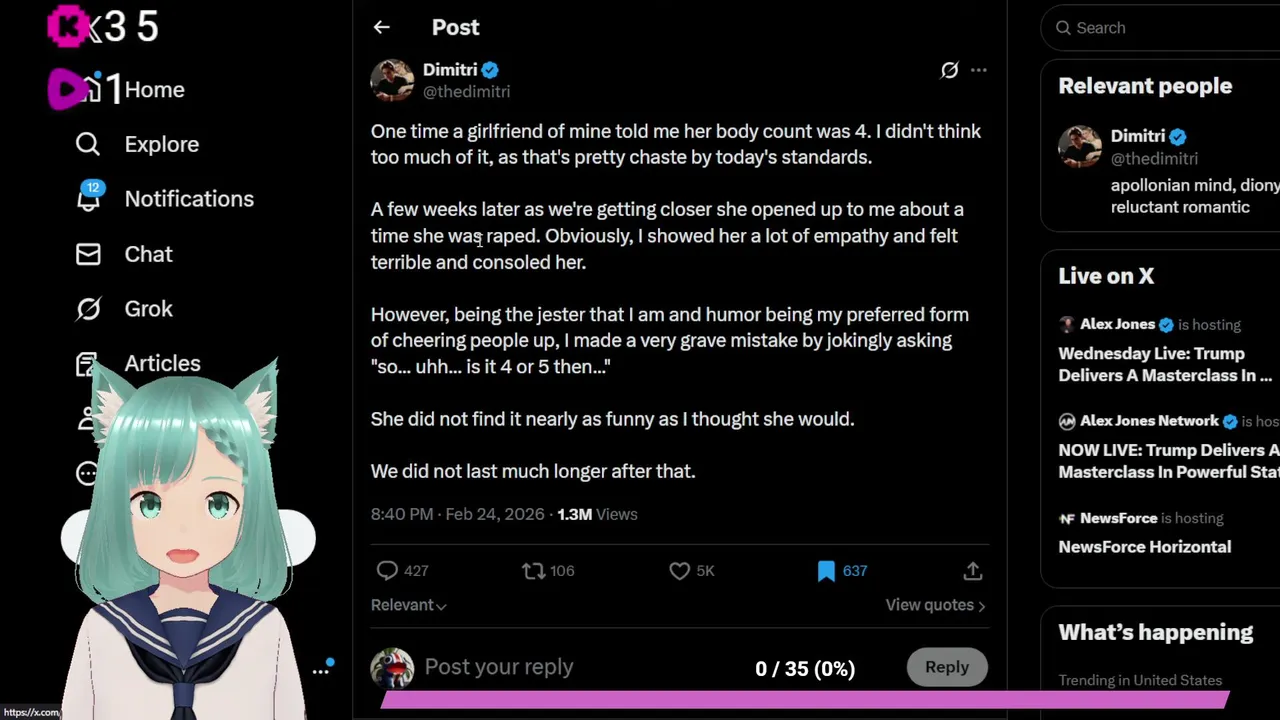The height and width of the screenshot is (720, 1280).
Task: Like the post with the heart icon
Action: [680, 571]
